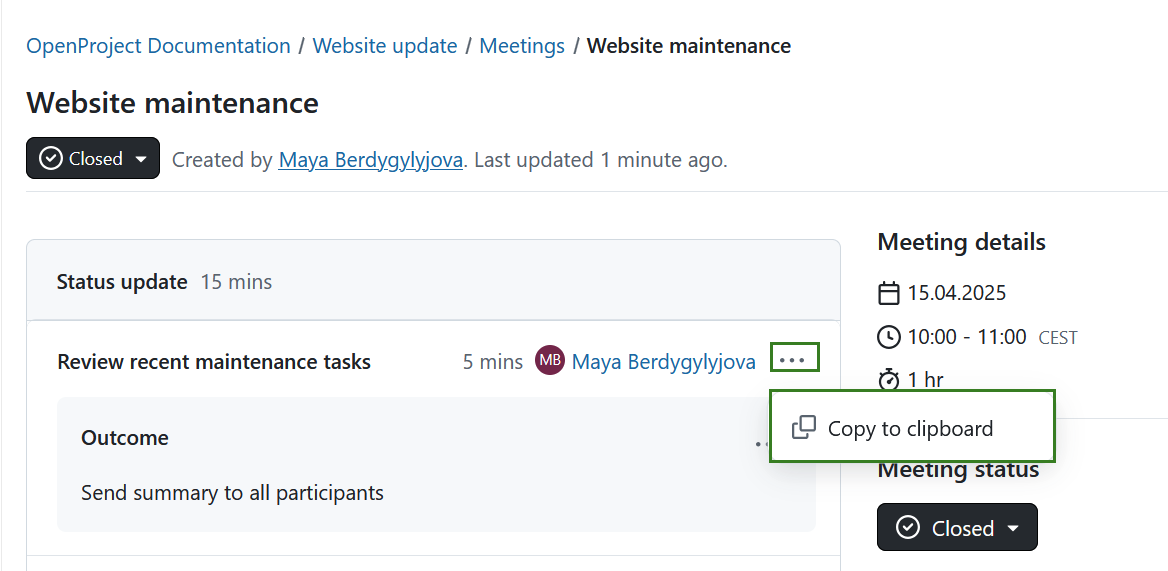Image resolution: width=1168 pixels, height=571 pixels.
Task: Navigate to Meetings breadcrumb
Action: (x=522, y=46)
